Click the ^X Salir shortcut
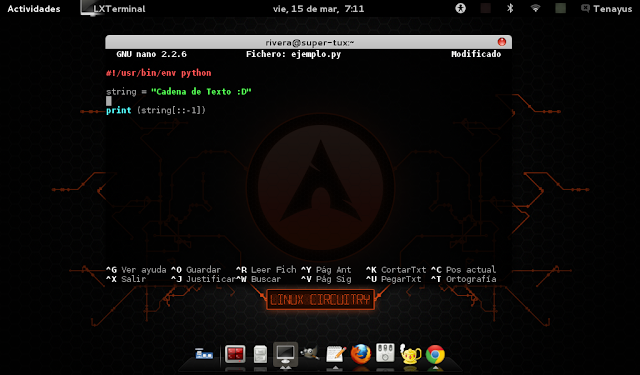Screen dimensions: 640x375 pyautogui.click(x=126, y=279)
